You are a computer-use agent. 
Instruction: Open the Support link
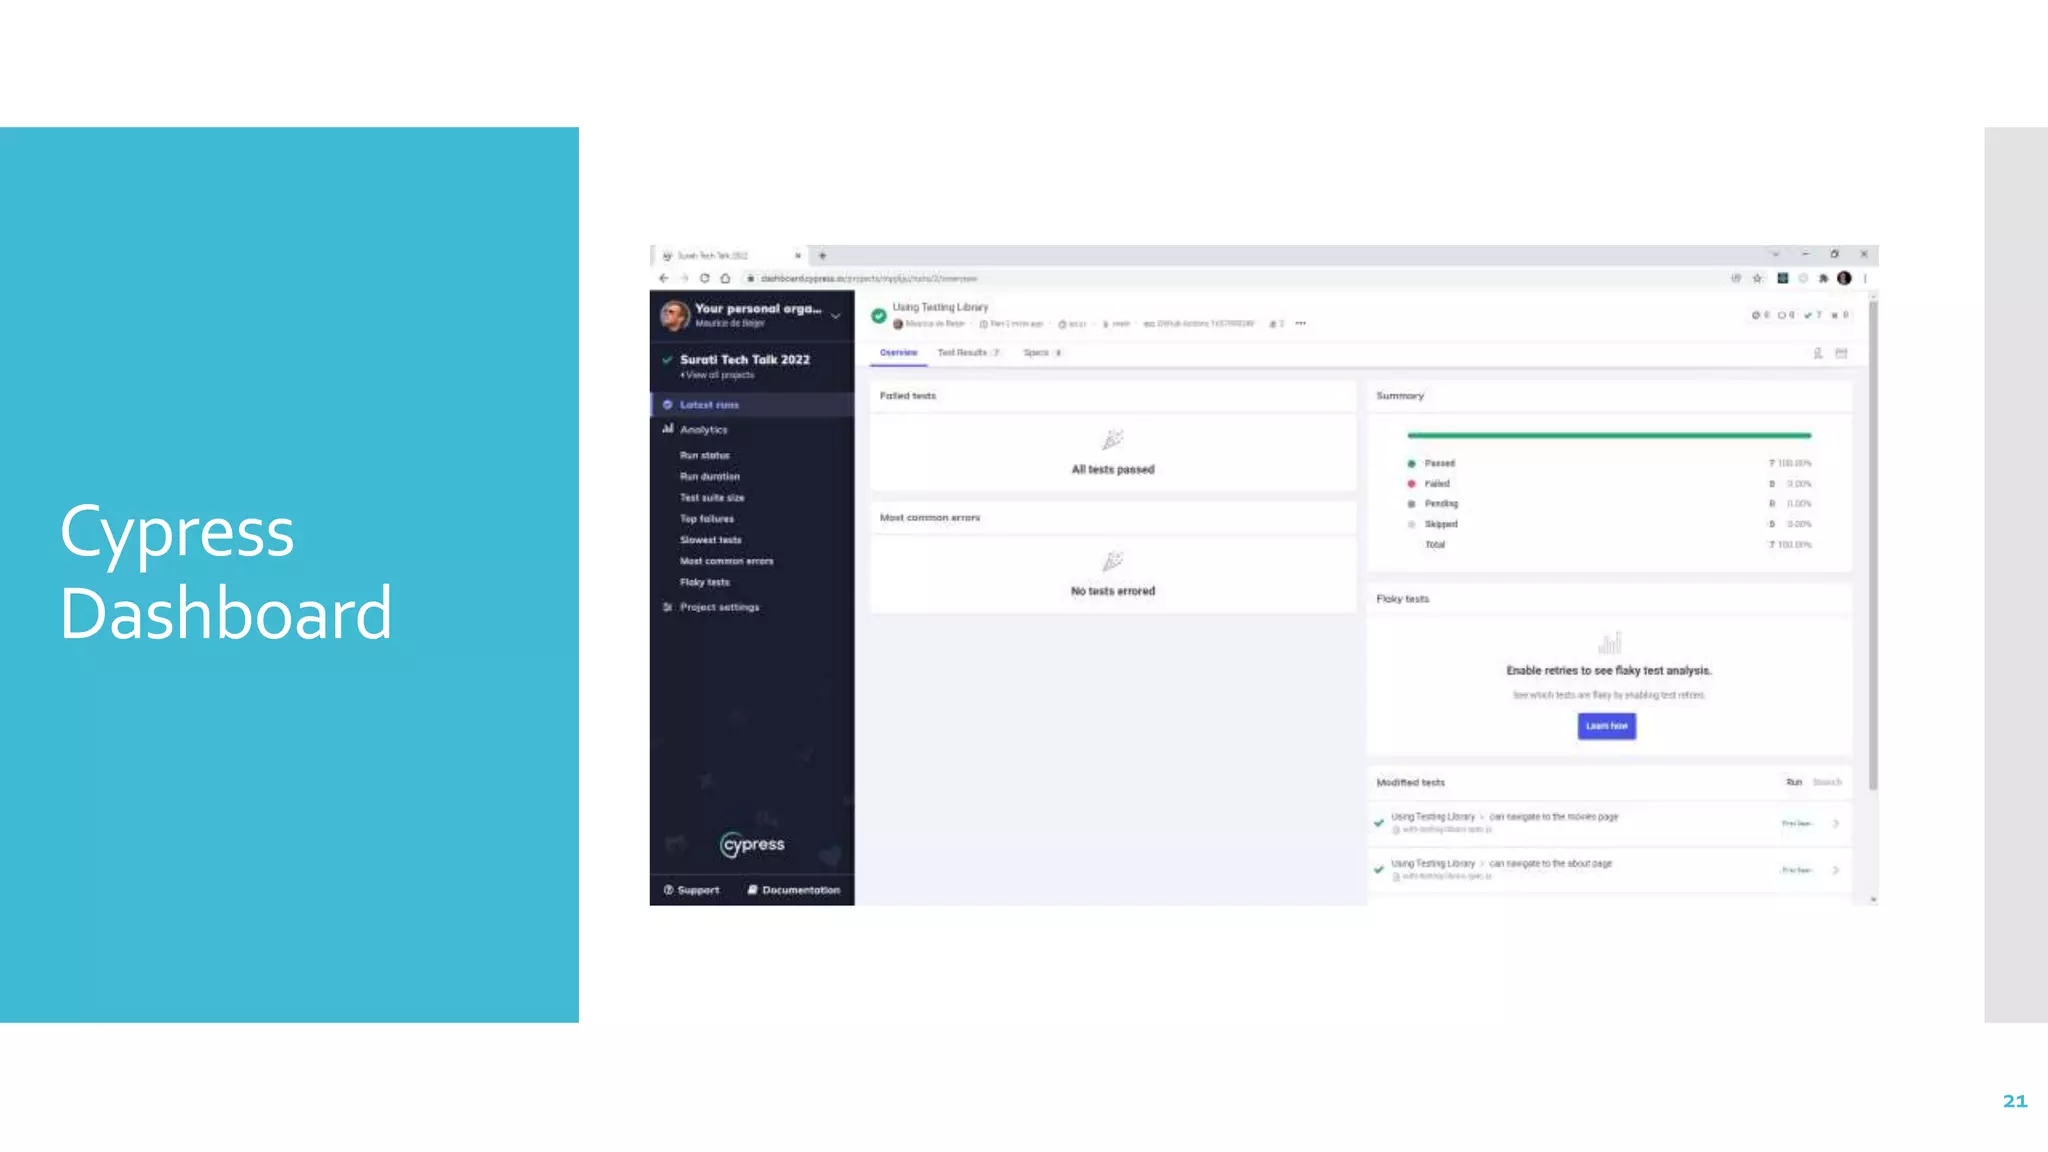[x=691, y=890]
